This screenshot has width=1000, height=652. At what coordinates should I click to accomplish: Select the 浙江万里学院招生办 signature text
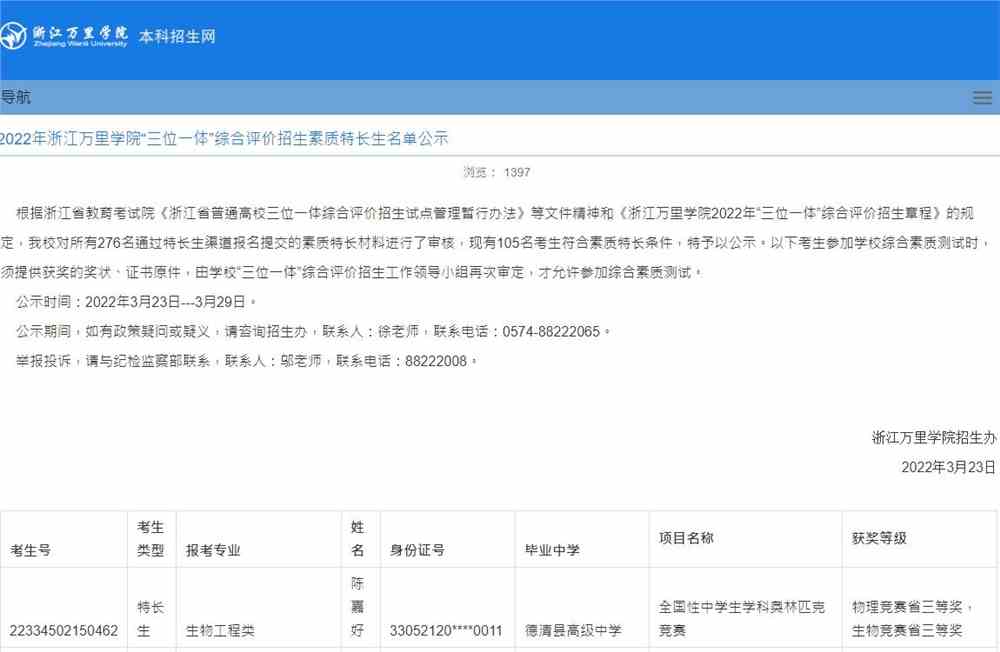[x=934, y=438]
